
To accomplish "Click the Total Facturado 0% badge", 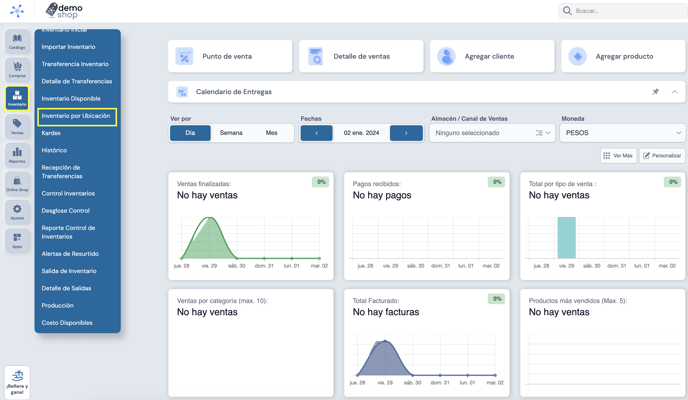I will click(496, 299).
